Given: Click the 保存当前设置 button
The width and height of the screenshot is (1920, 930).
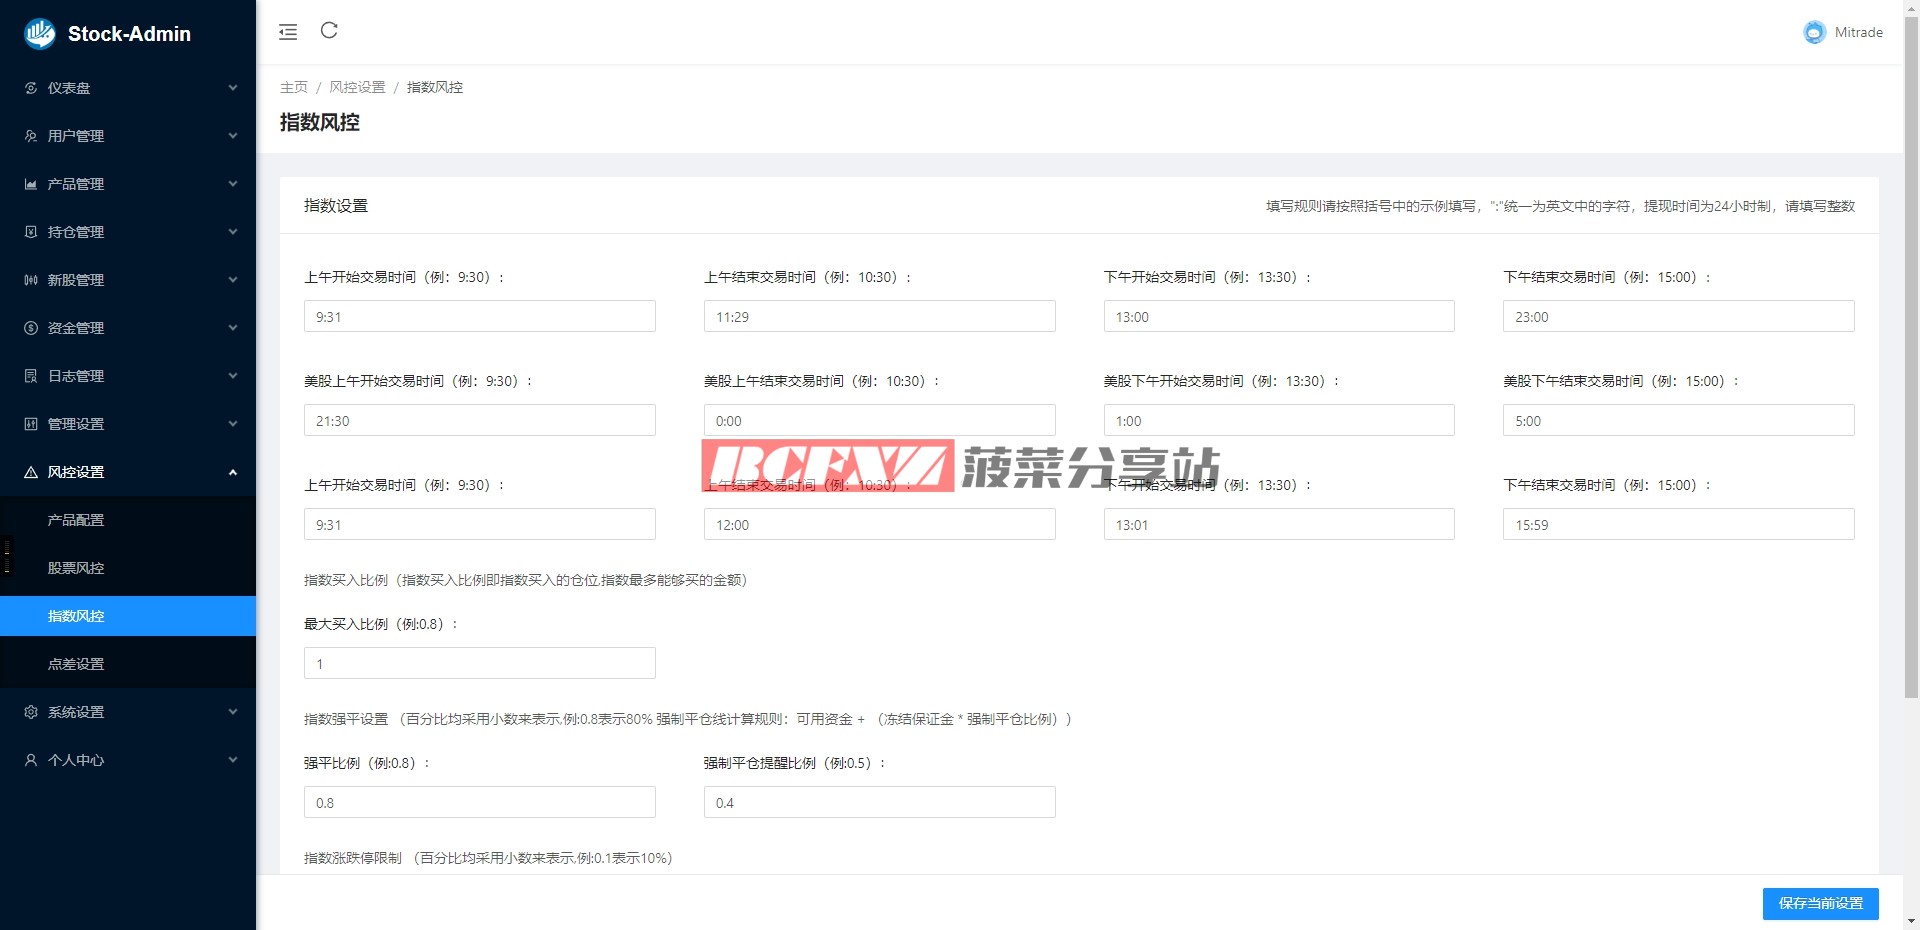Looking at the screenshot, I should click(1820, 903).
